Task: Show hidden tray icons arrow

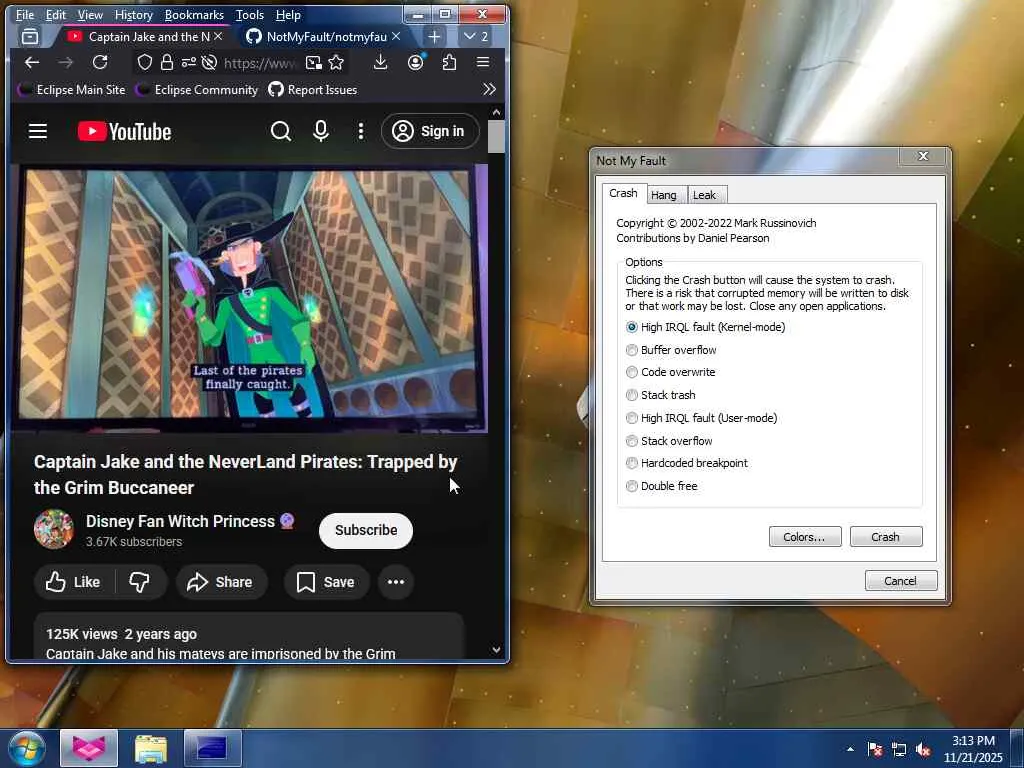Action: (850, 750)
